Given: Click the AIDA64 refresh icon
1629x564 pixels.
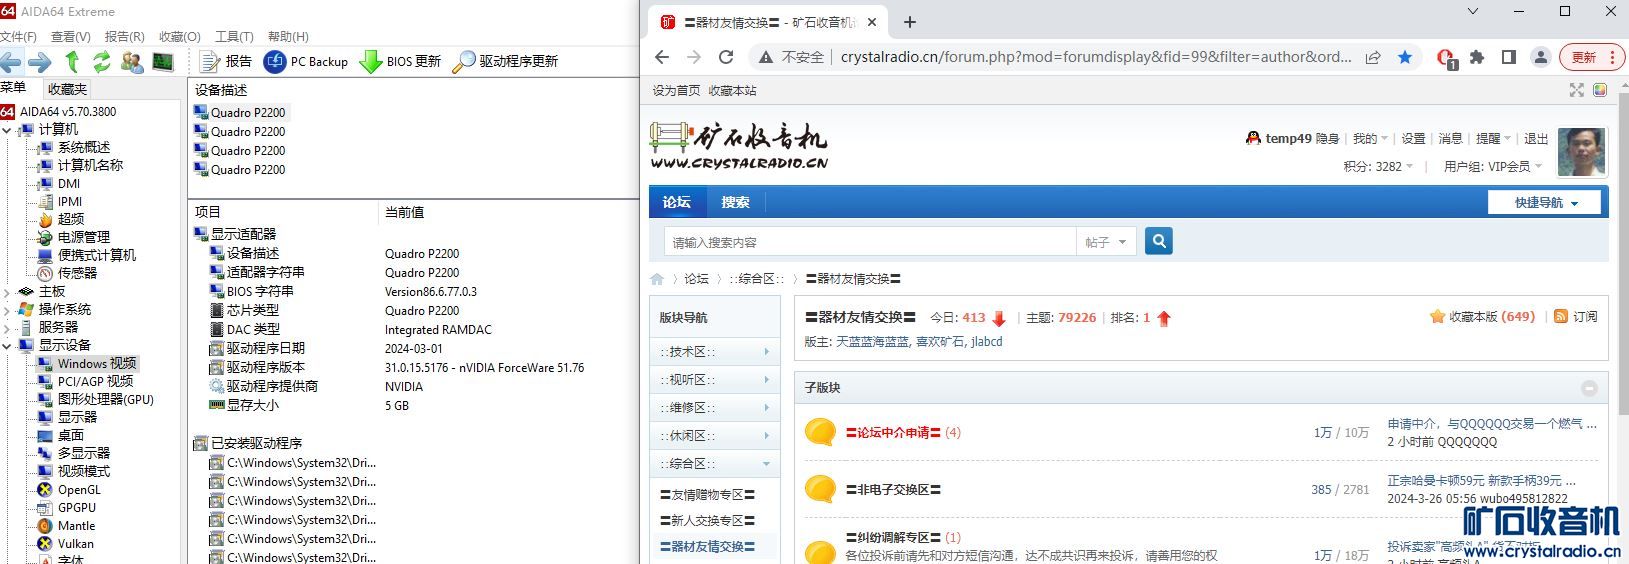Looking at the screenshot, I should coord(101,62).
